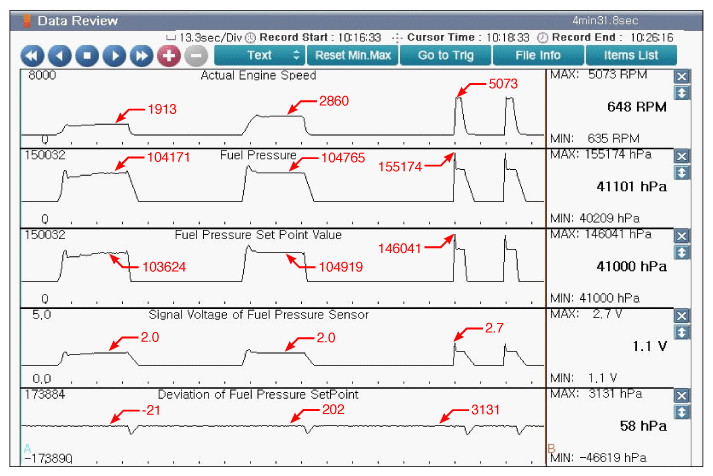Expand the Actual Engine Speed graph height

coord(682,93)
